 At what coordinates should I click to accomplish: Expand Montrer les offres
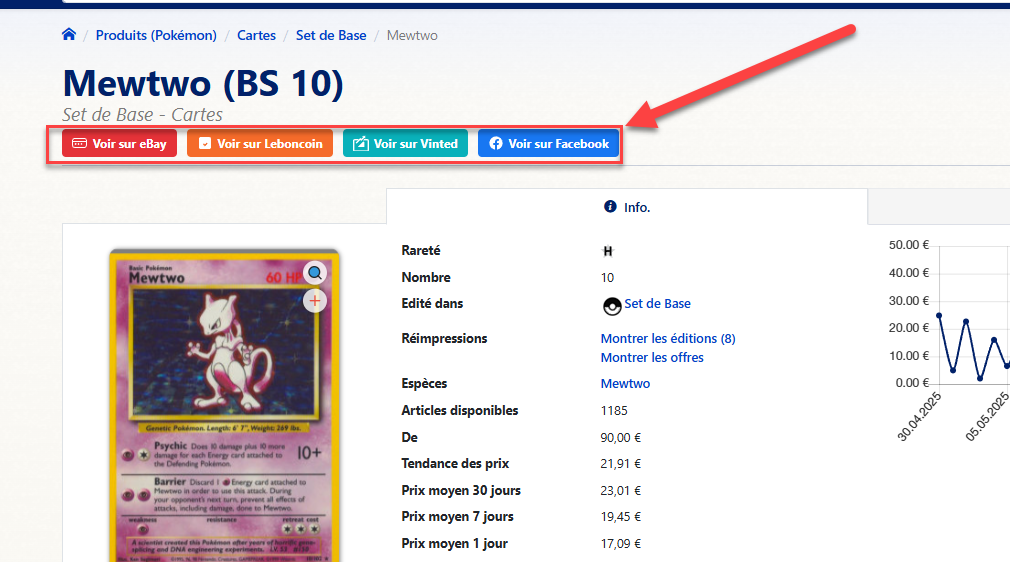pyautogui.click(x=651, y=357)
